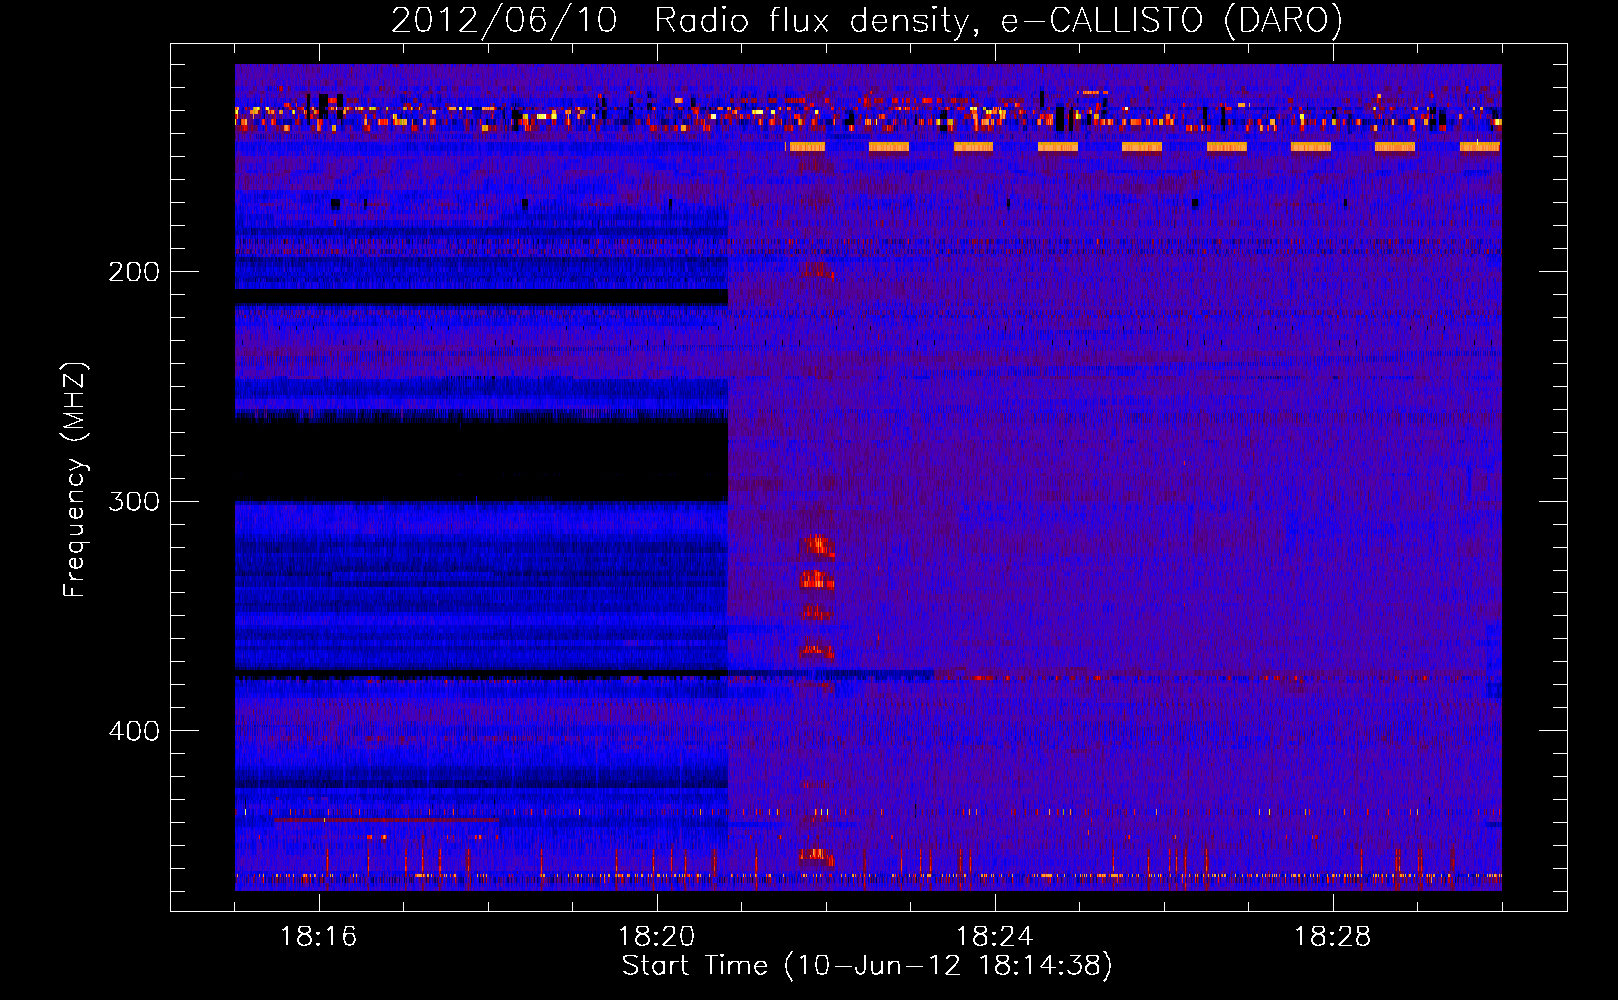Click the 18:28 time tick label

point(1332,937)
